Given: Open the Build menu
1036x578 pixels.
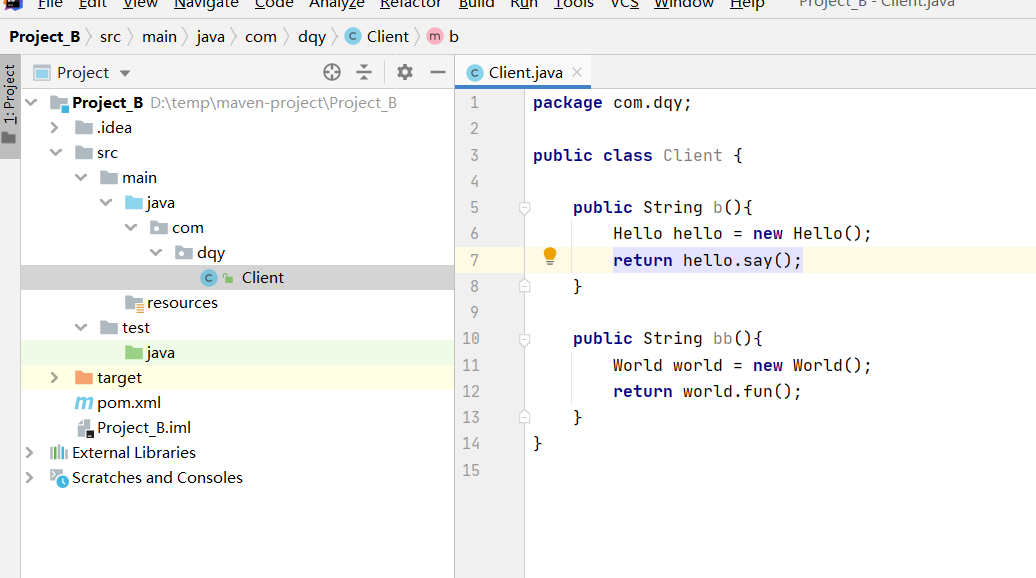Looking at the screenshot, I should coord(476,4).
